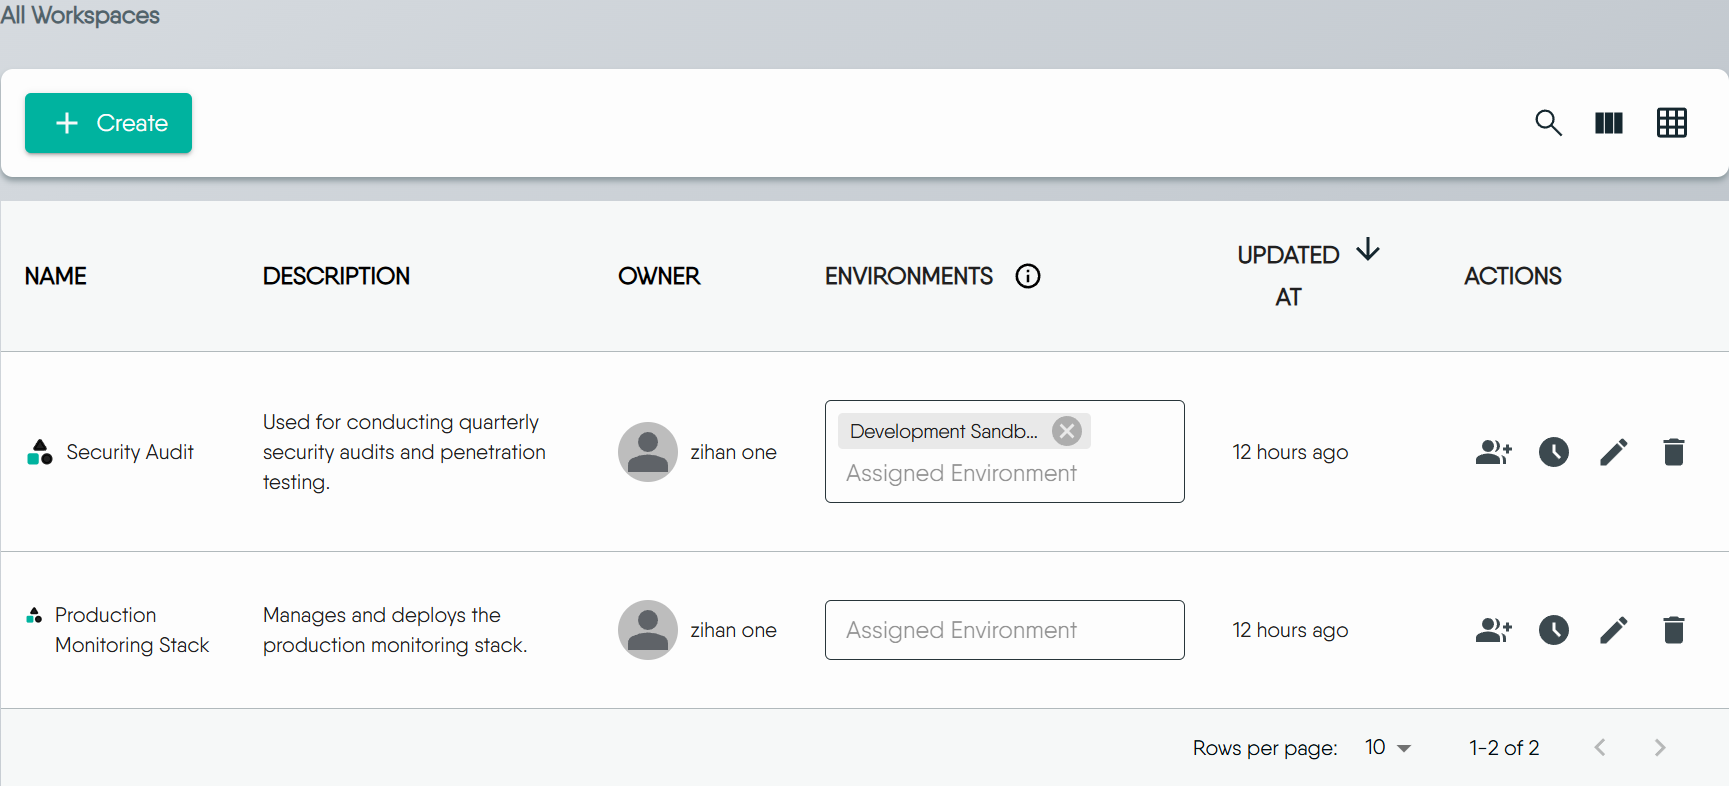The height and width of the screenshot is (786, 1729).
Task: Delete the Production Monitoring Stack workspace
Action: pos(1673,630)
